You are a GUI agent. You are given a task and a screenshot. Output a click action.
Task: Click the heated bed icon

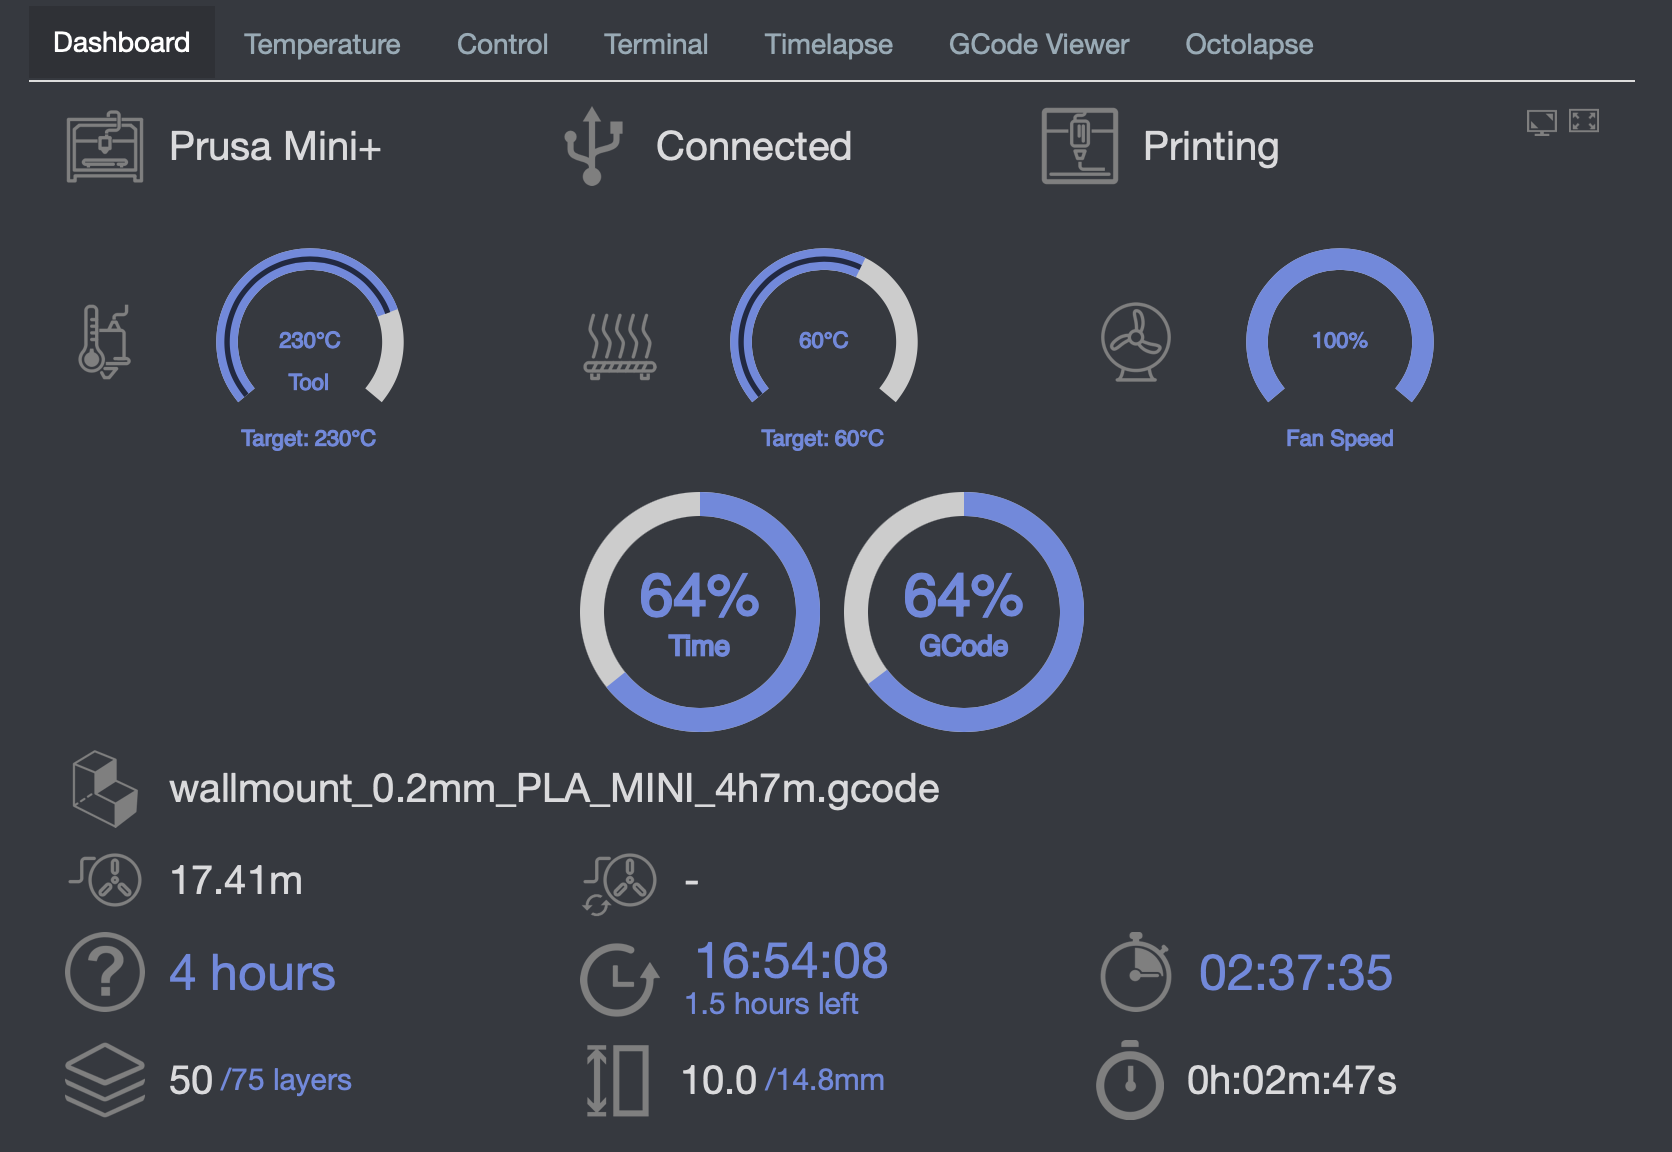[x=620, y=346]
